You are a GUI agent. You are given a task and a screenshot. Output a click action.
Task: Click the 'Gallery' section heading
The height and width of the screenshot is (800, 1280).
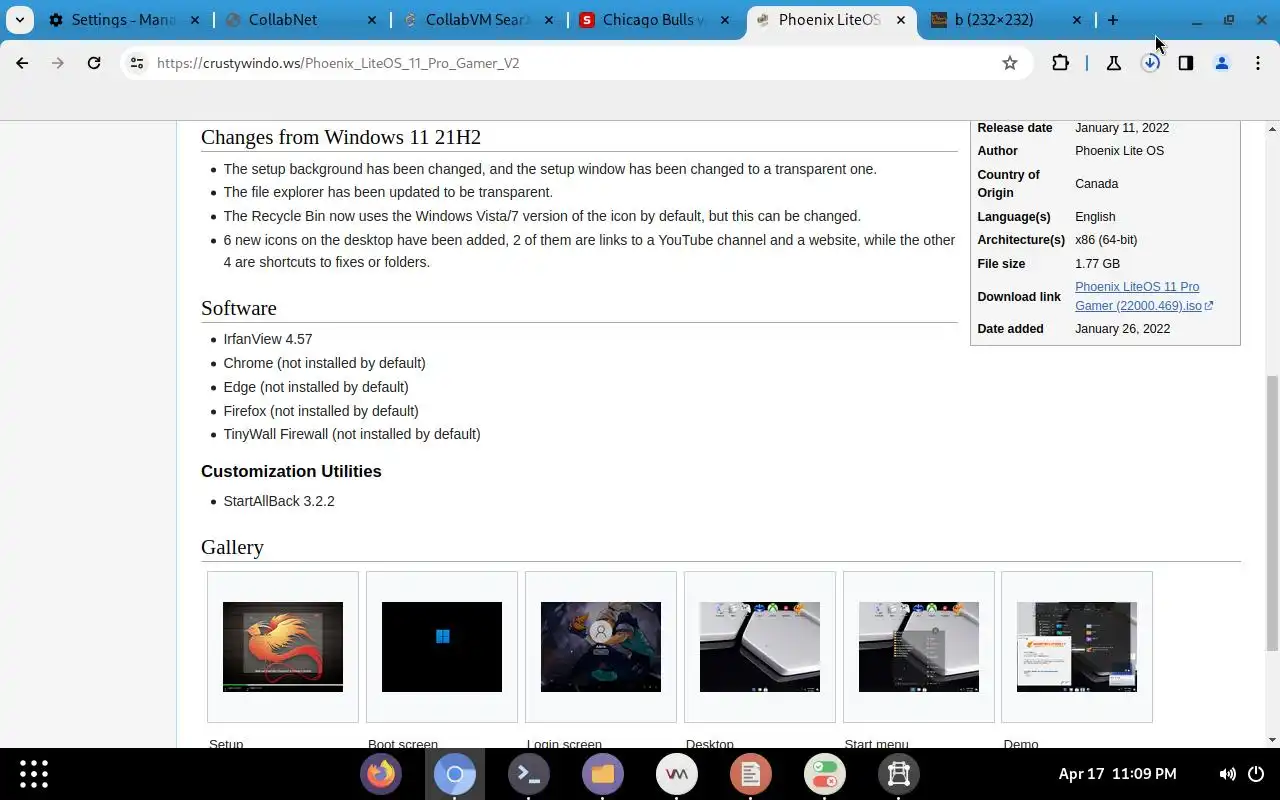coord(232,547)
